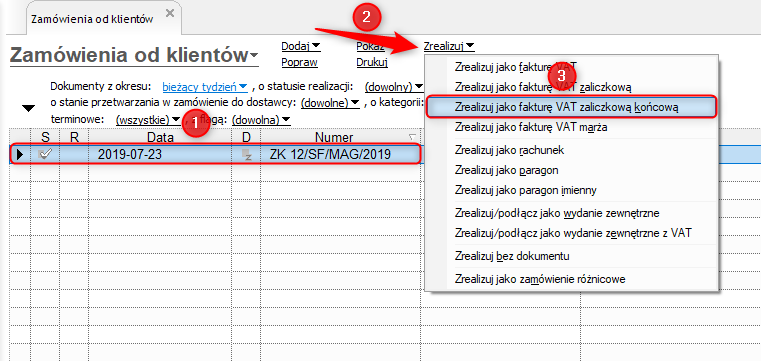Sort by the Numer column header
Screen dimensions: 761x361
(333, 137)
